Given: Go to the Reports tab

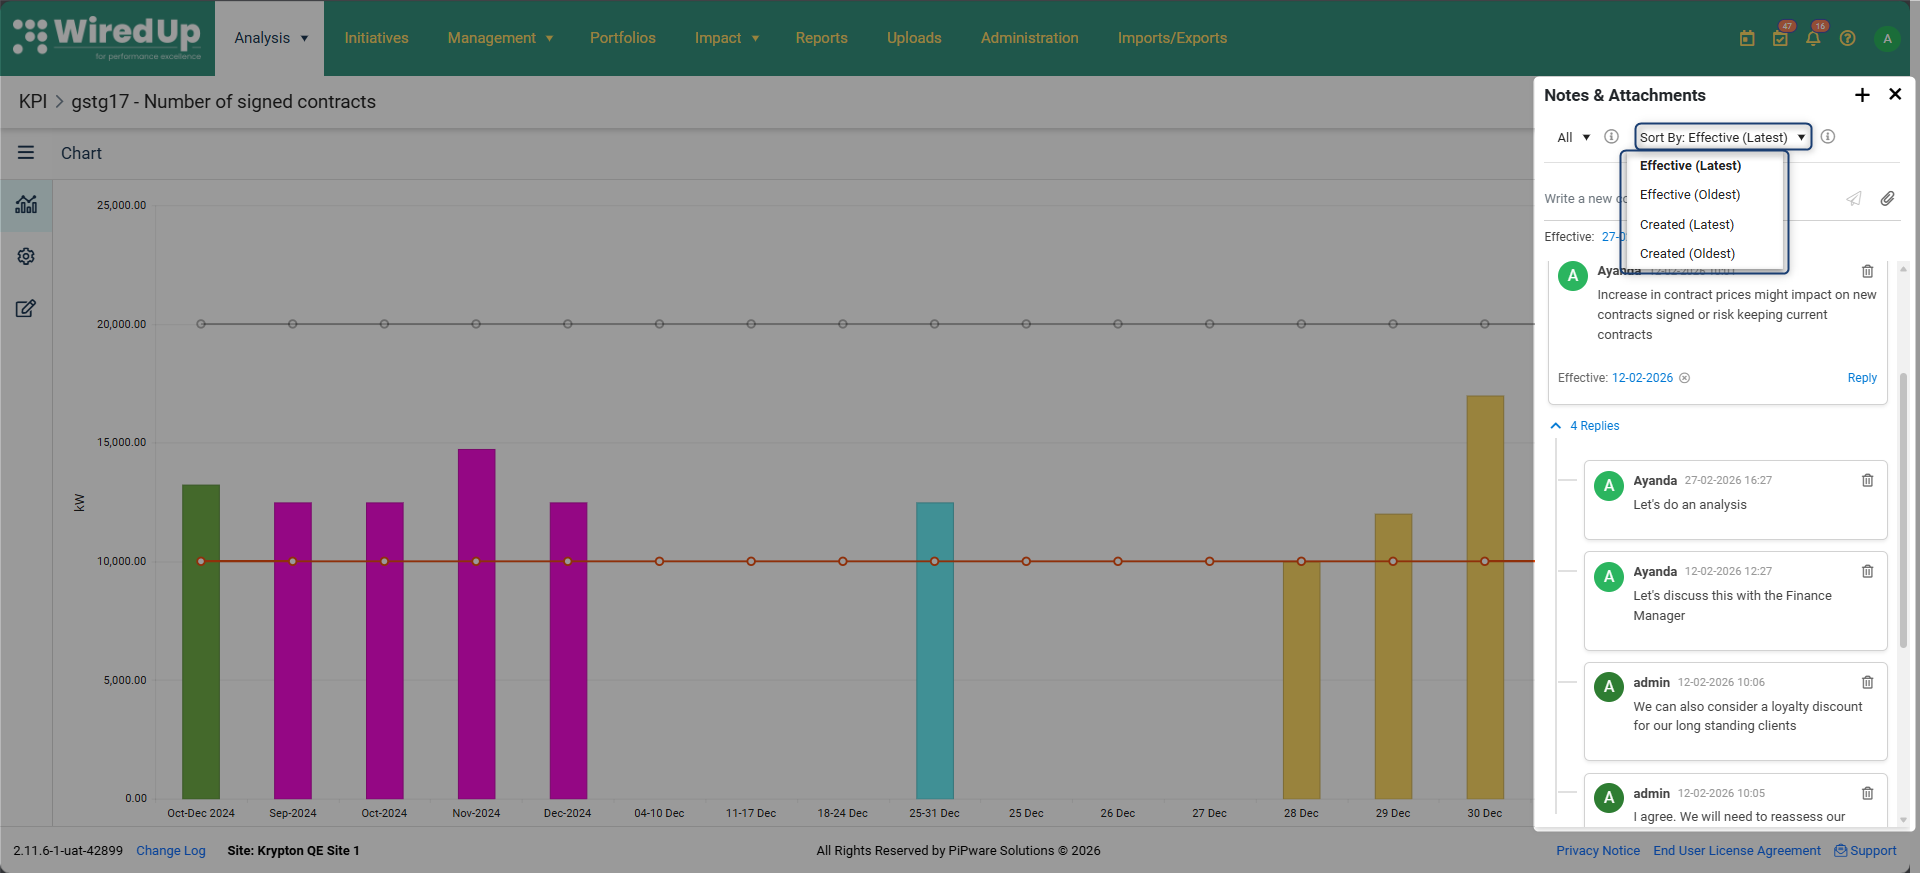Looking at the screenshot, I should coord(822,38).
